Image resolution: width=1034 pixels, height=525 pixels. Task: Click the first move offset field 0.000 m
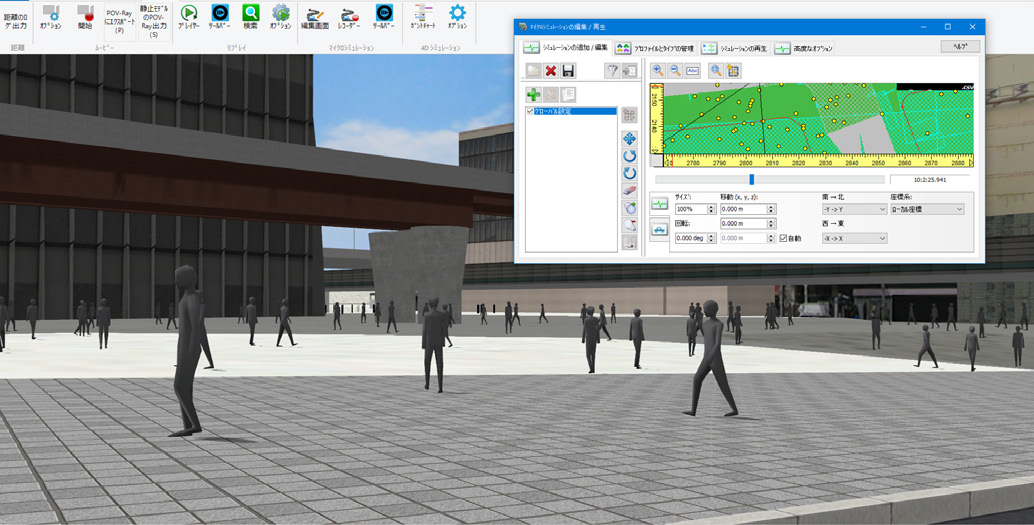(x=743, y=209)
